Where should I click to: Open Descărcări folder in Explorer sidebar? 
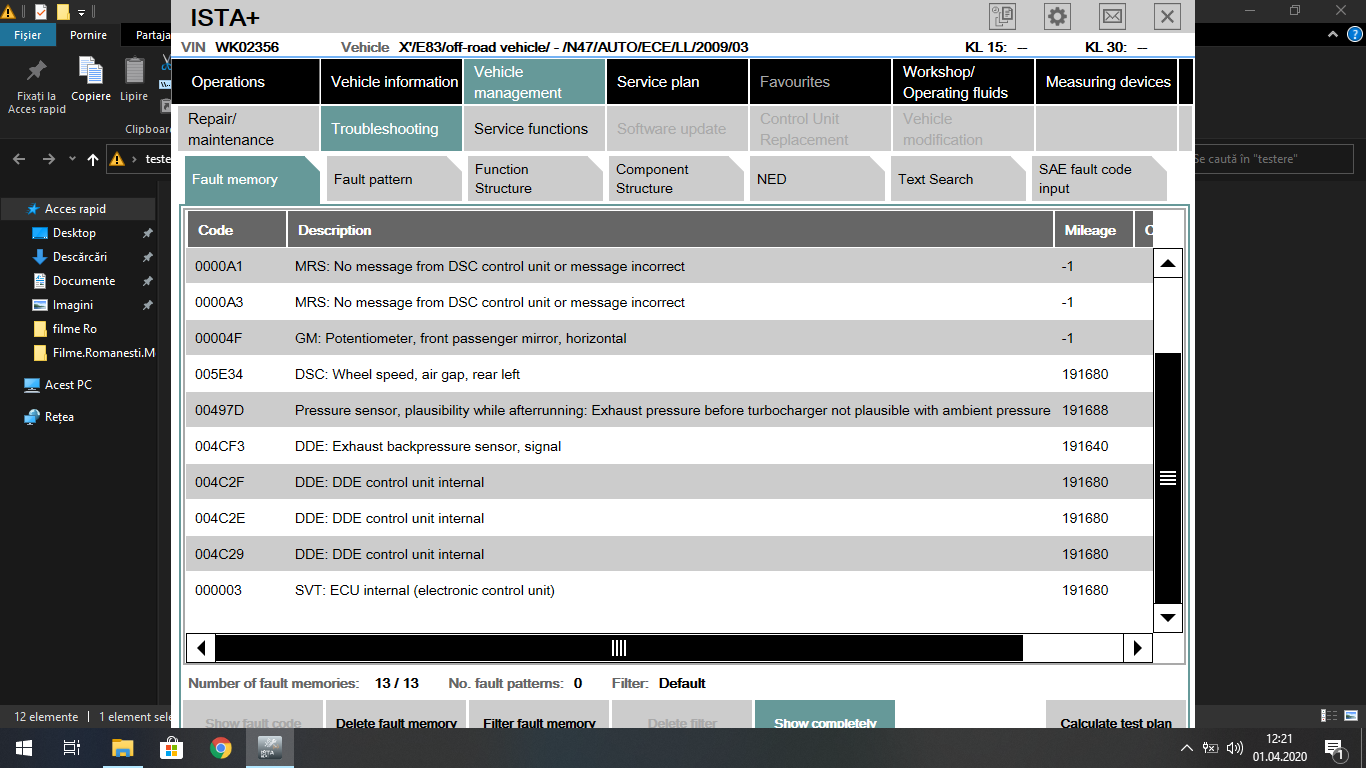(x=78, y=257)
